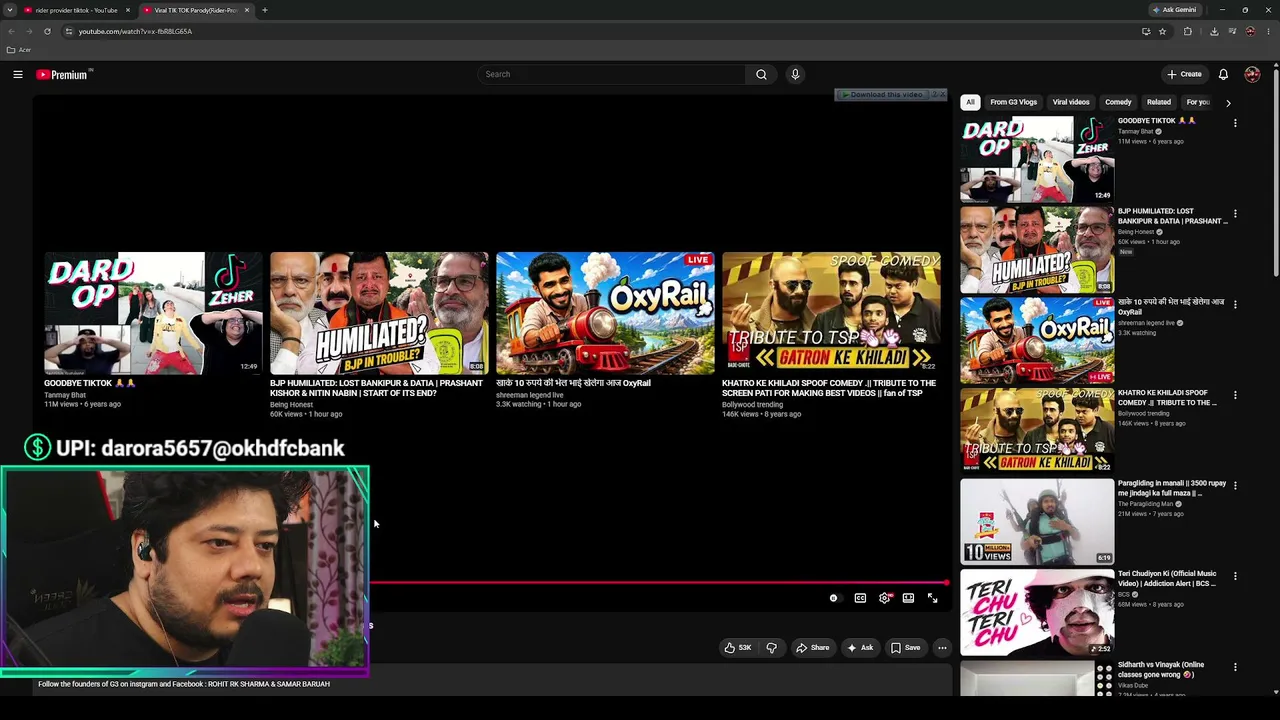Open options for GOODBYE TIKTOK sidebar video
The height and width of the screenshot is (720, 1280).
1235,123
